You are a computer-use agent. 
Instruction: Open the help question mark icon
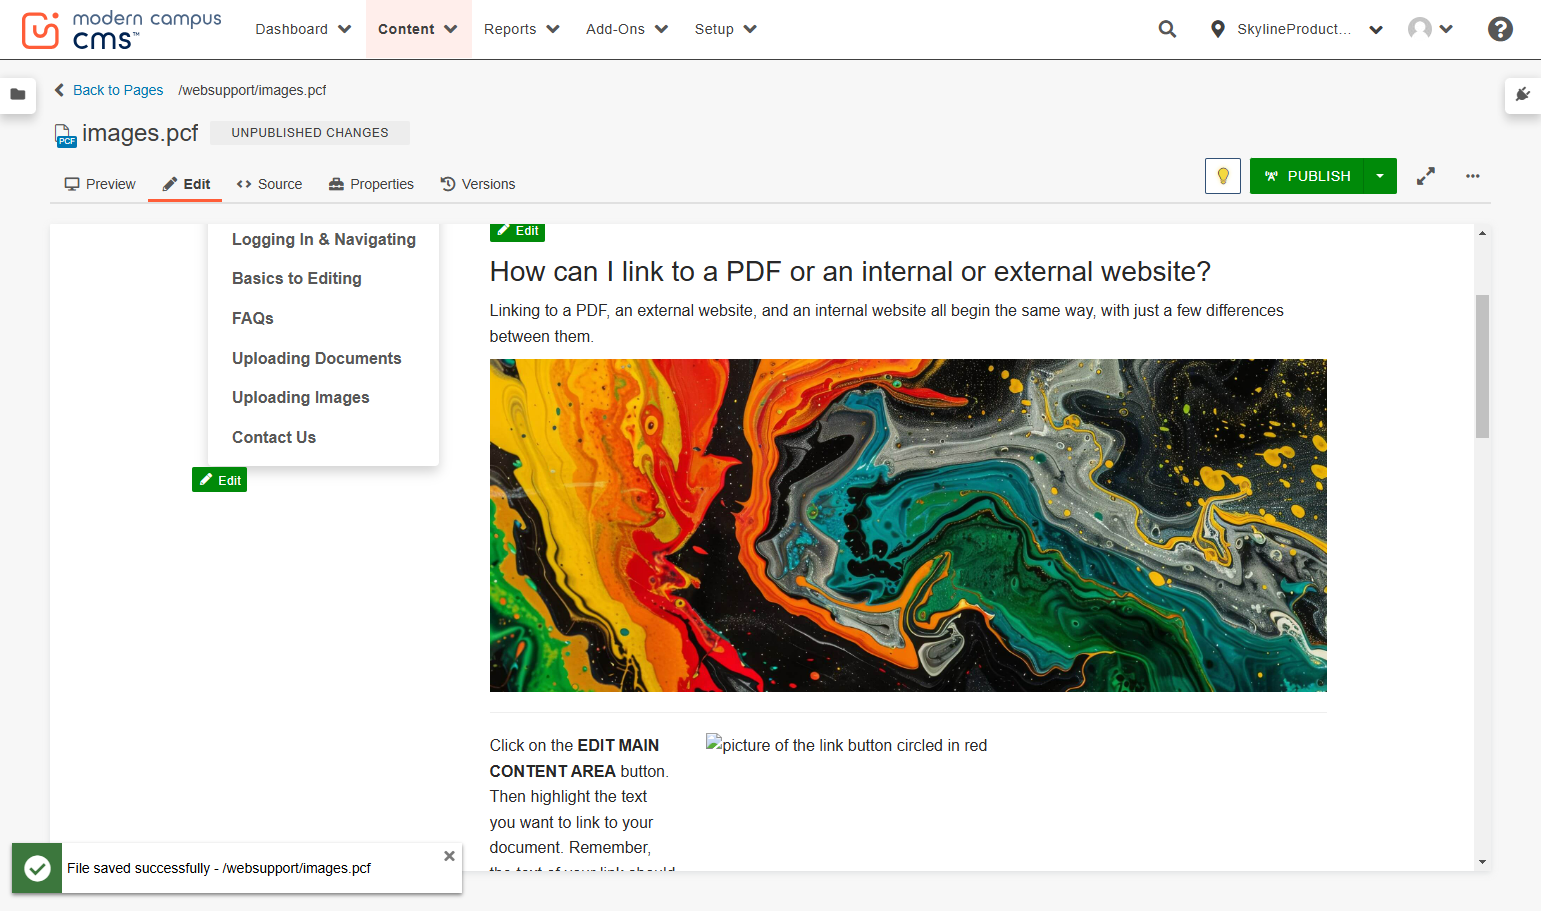coord(1500,29)
